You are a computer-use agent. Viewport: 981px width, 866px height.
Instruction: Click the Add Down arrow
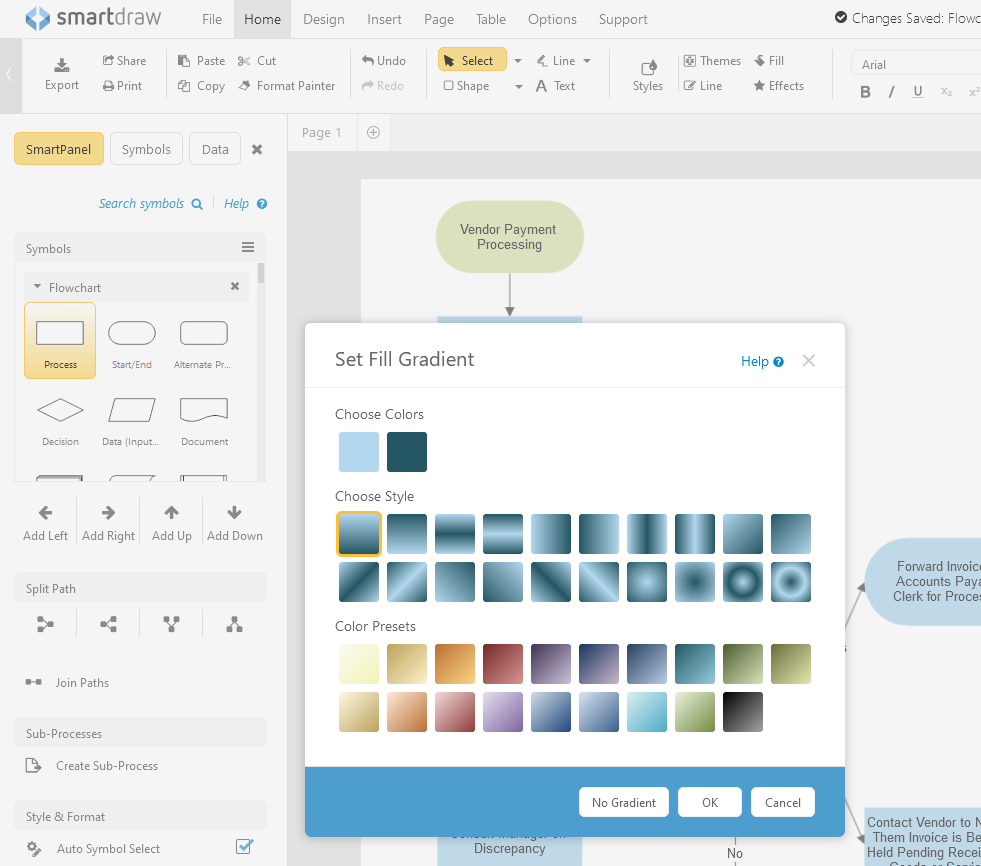coord(234,513)
